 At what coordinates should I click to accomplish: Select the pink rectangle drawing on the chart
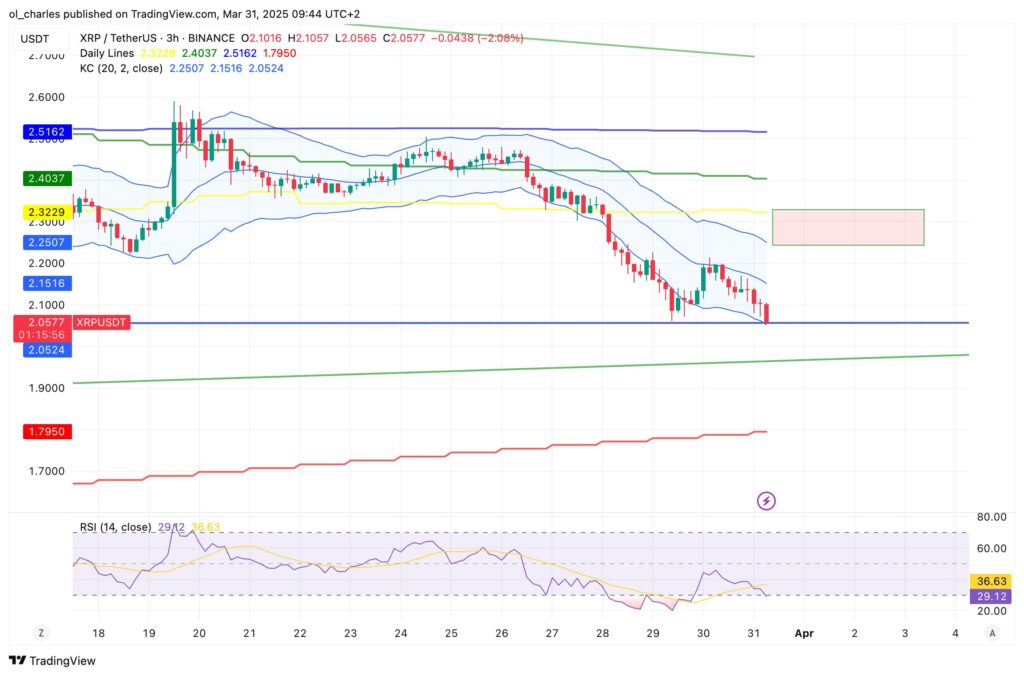point(851,227)
